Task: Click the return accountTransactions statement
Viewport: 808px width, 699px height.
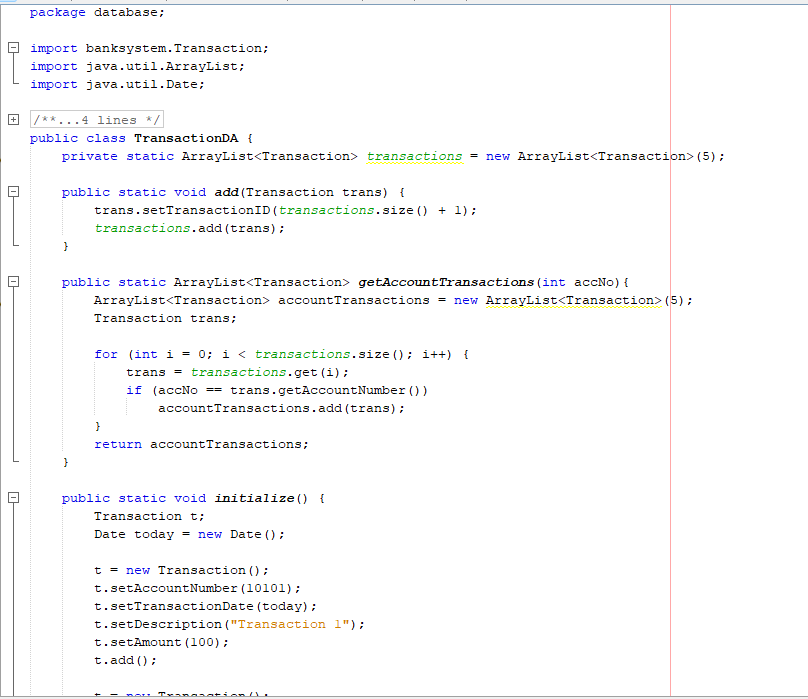Action: (200, 443)
